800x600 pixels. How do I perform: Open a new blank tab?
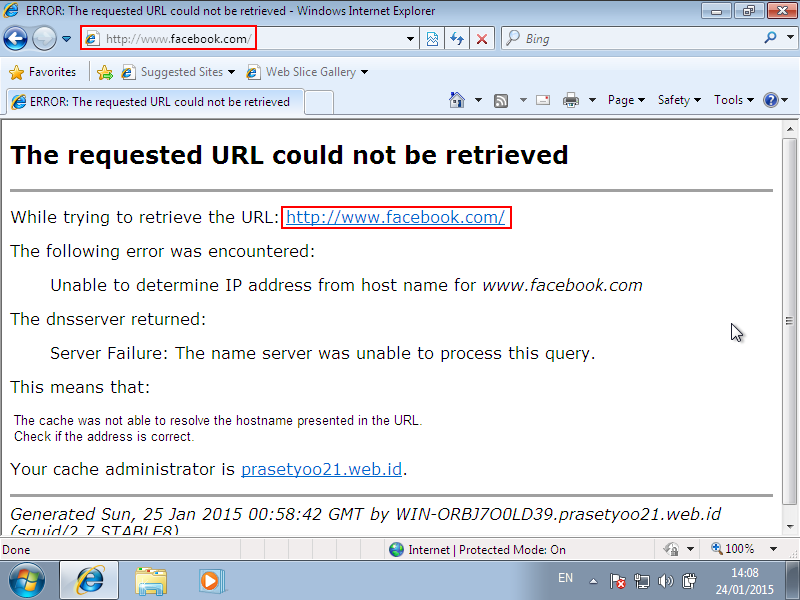click(319, 102)
